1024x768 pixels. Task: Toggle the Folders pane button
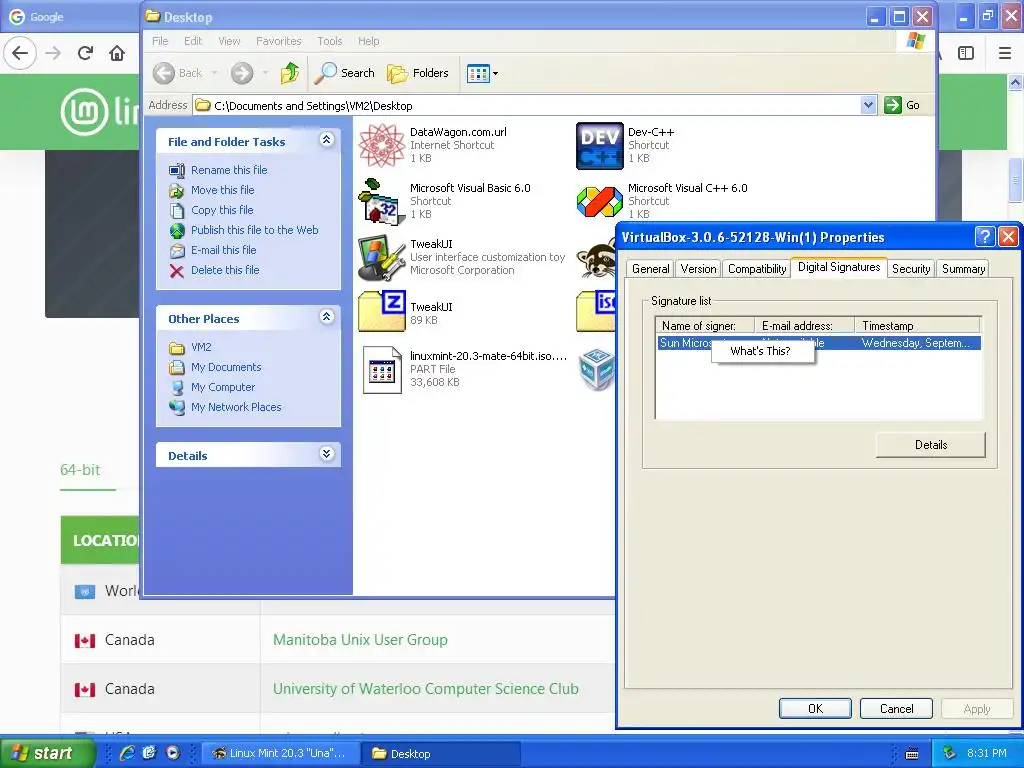tap(418, 73)
